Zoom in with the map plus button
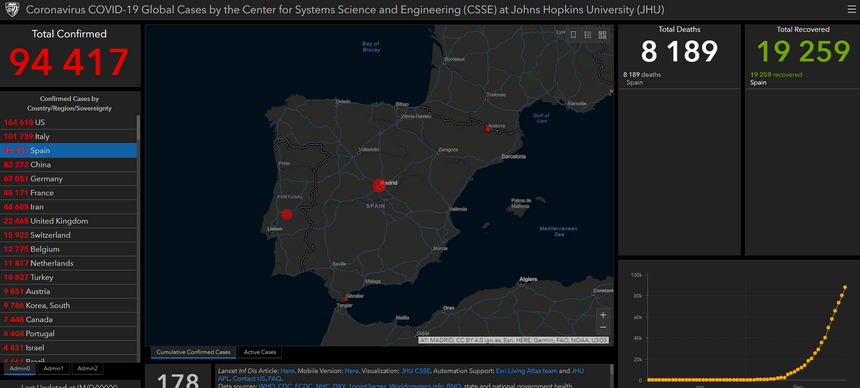This screenshot has width=860, height=388. (x=603, y=315)
